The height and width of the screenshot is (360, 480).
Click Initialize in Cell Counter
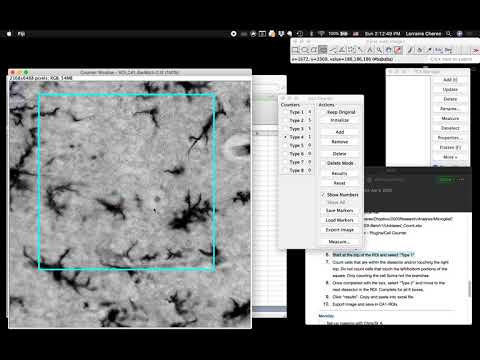click(x=340, y=120)
